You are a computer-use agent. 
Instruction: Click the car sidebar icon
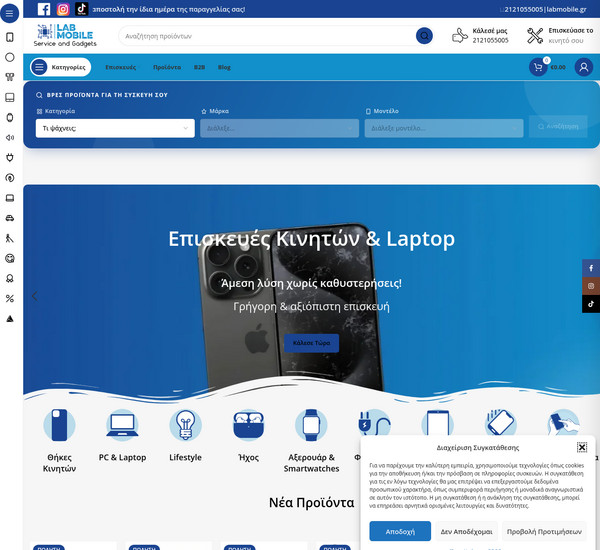pos(10,218)
